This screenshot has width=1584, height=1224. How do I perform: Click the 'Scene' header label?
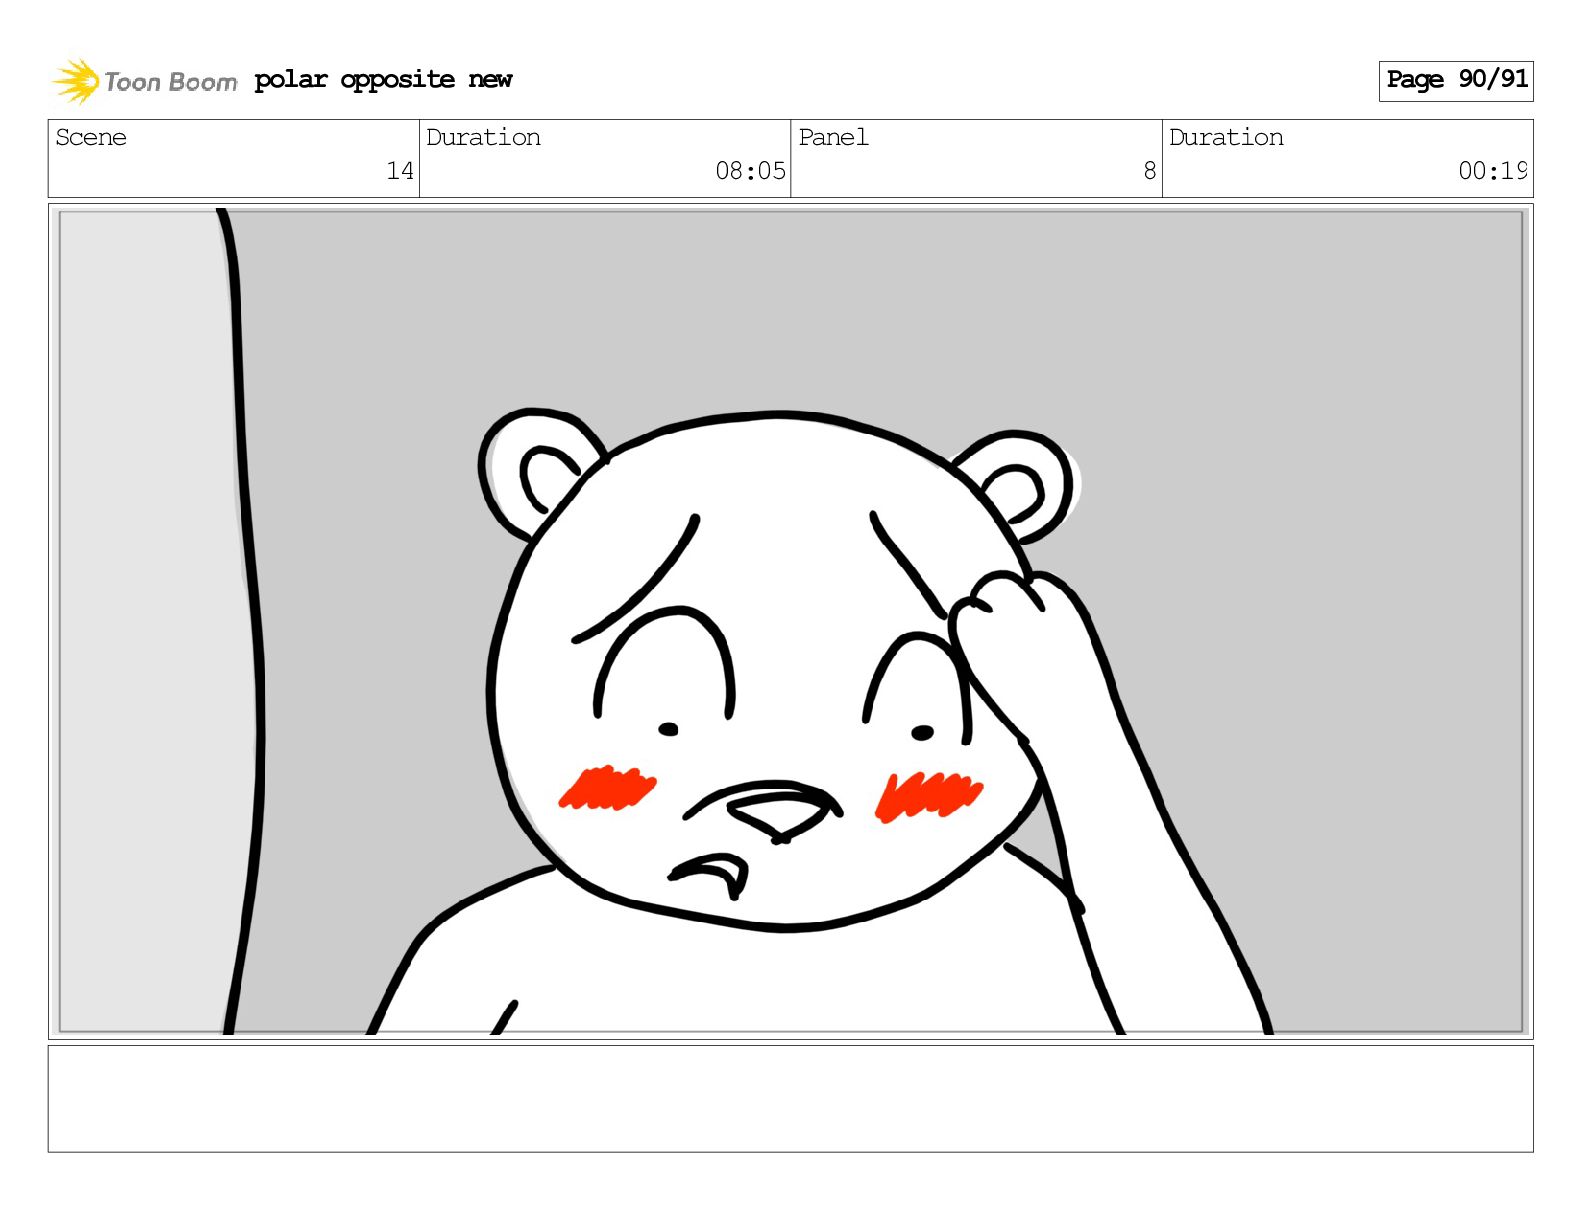pyautogui.click(x=91, y=137)
